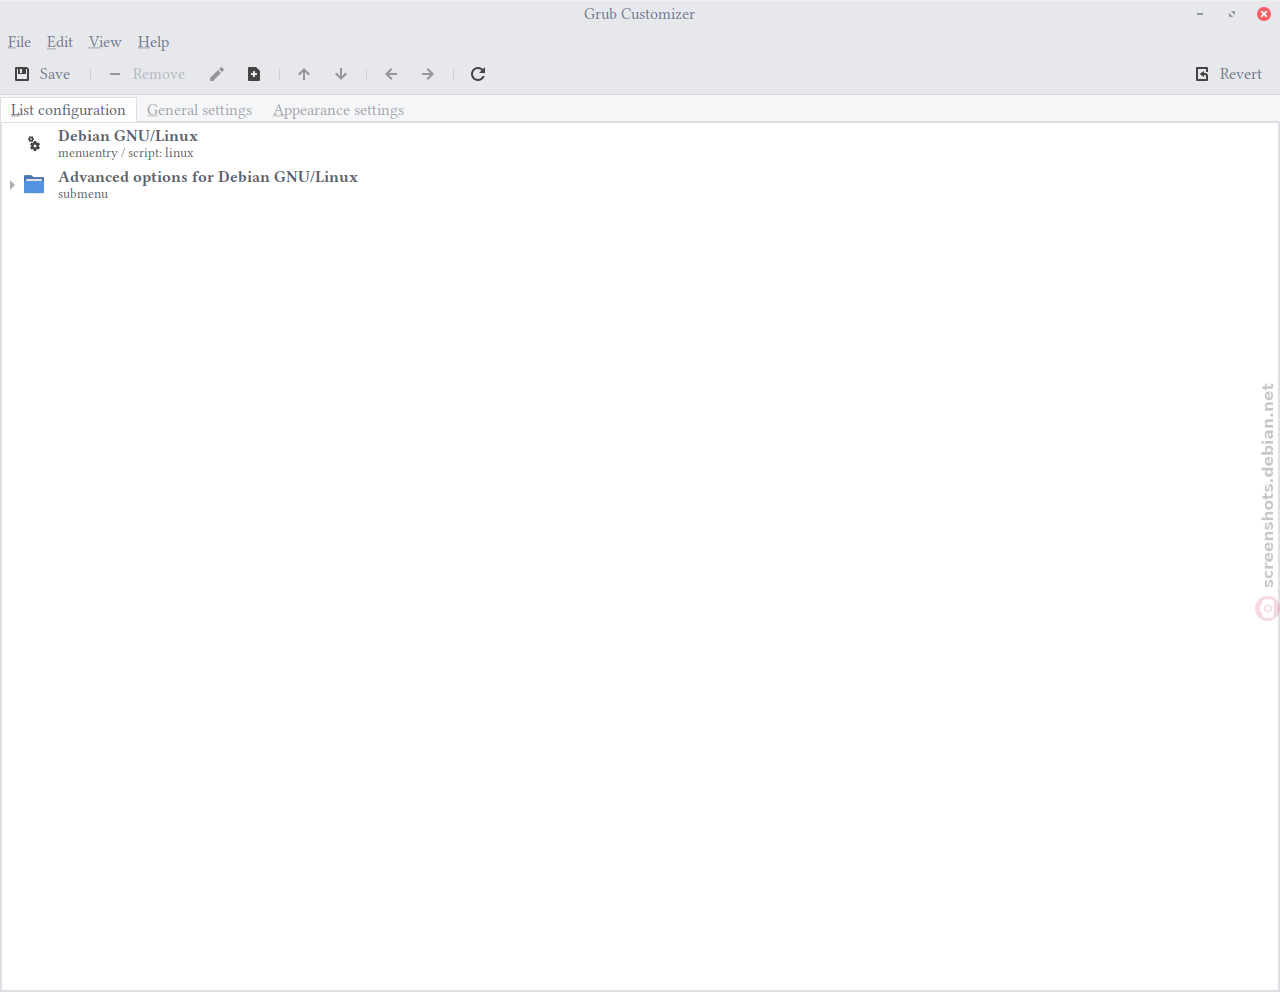1280x992 pixels.
Task: Select Advanced options for Debian GNU/Linux submenu
Action: click(639, 184)
